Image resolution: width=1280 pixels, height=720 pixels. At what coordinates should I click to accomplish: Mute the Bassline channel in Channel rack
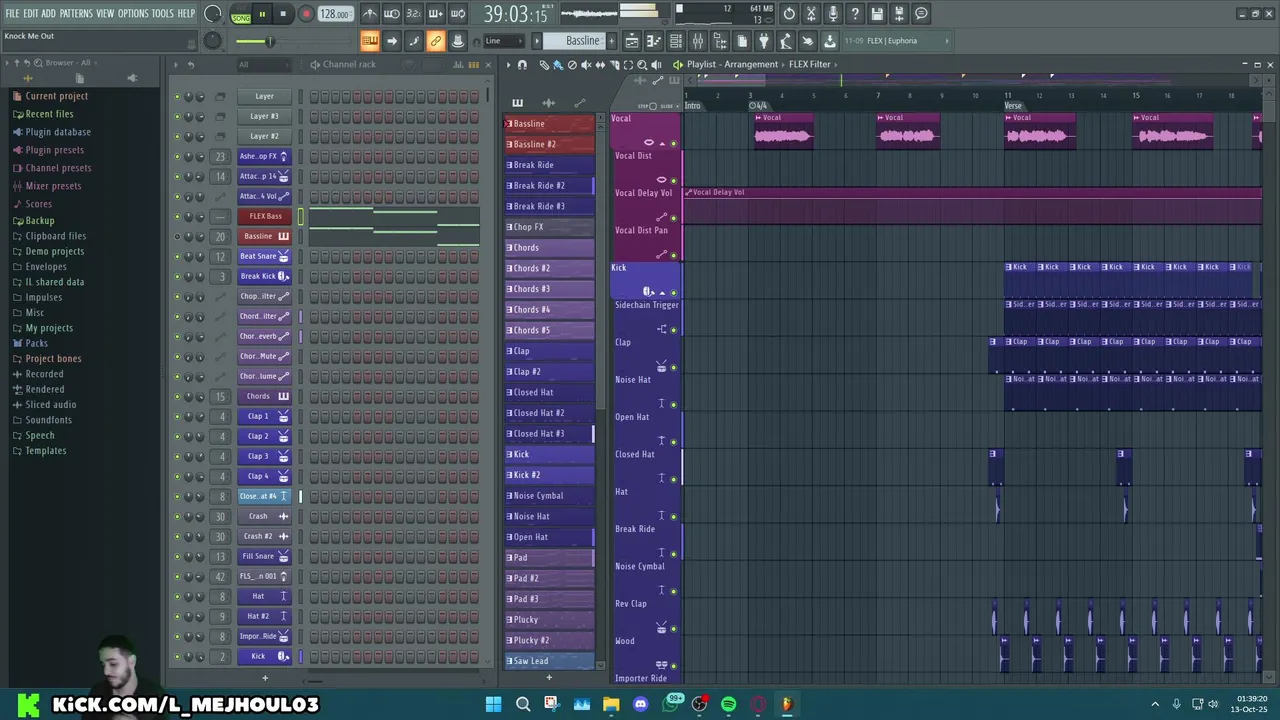coord(177,237)
